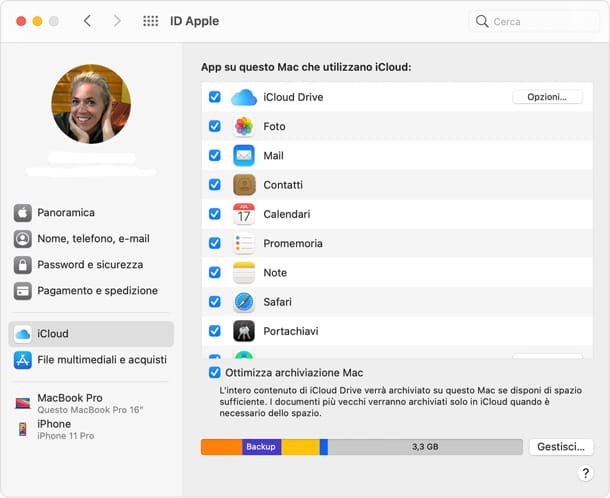Uncheck the Safari checkbox
This screenshot has width=610, height=498.
tap(215, 302)
